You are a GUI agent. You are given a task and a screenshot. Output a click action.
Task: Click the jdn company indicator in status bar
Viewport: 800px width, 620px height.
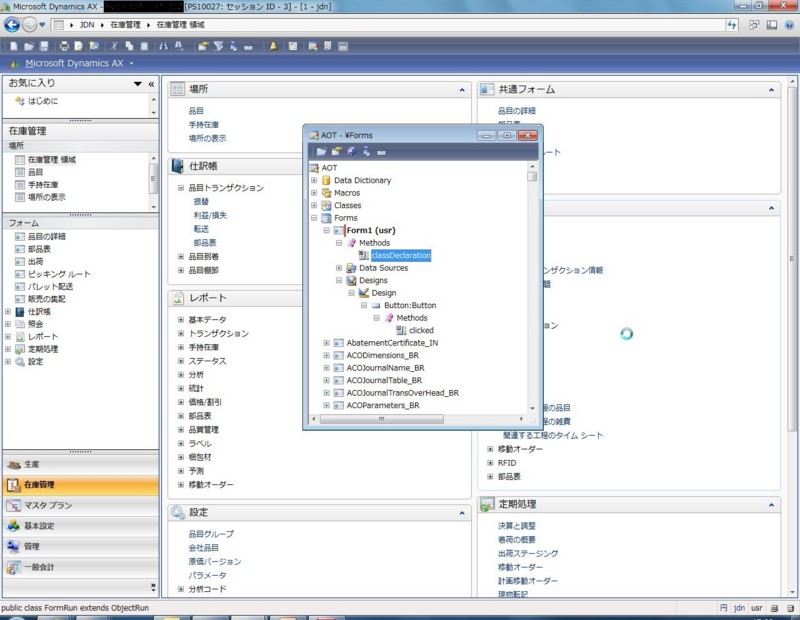[x=739, y=608]
